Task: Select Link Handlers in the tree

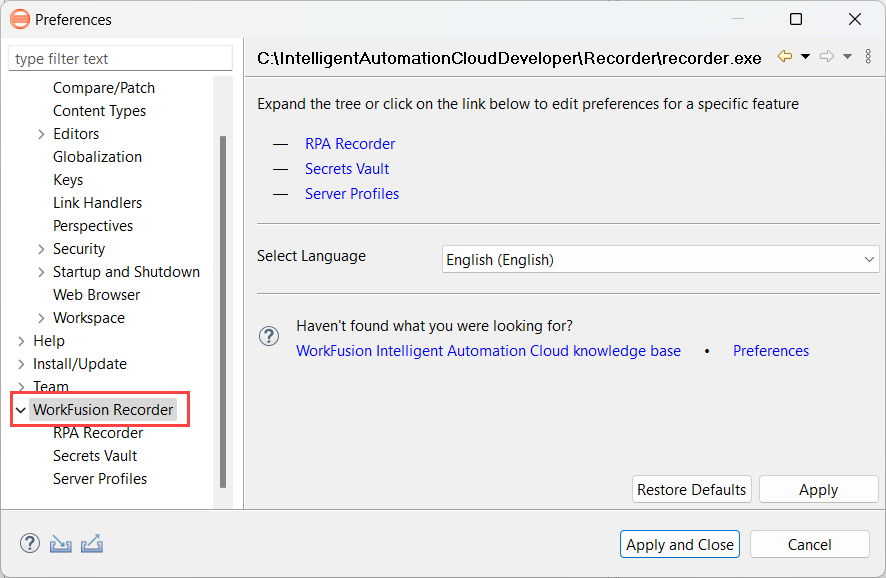Action: click(97, 203)
